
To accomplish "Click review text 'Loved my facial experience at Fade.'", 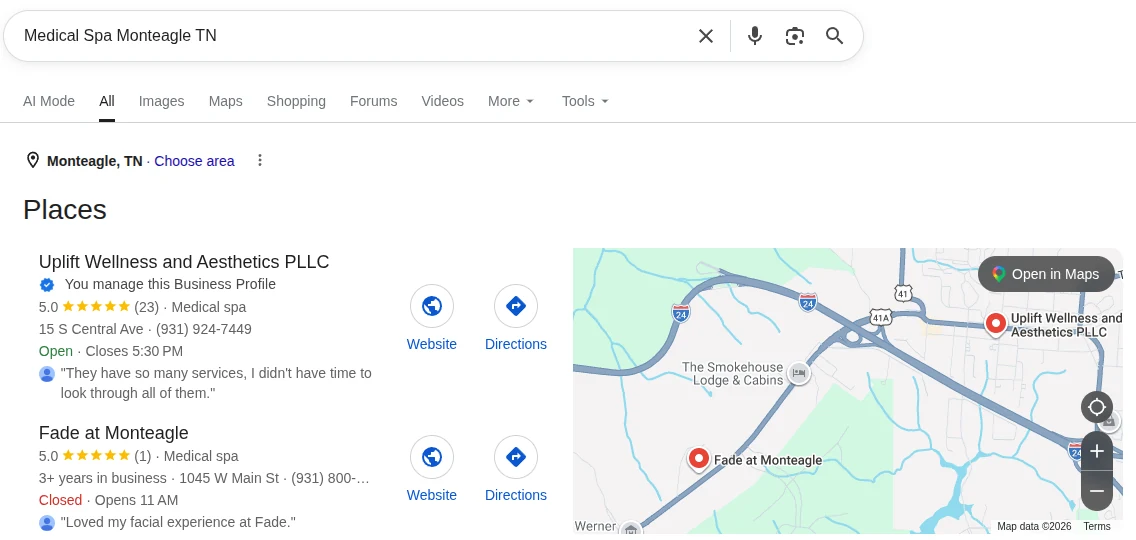I will 178,522.
